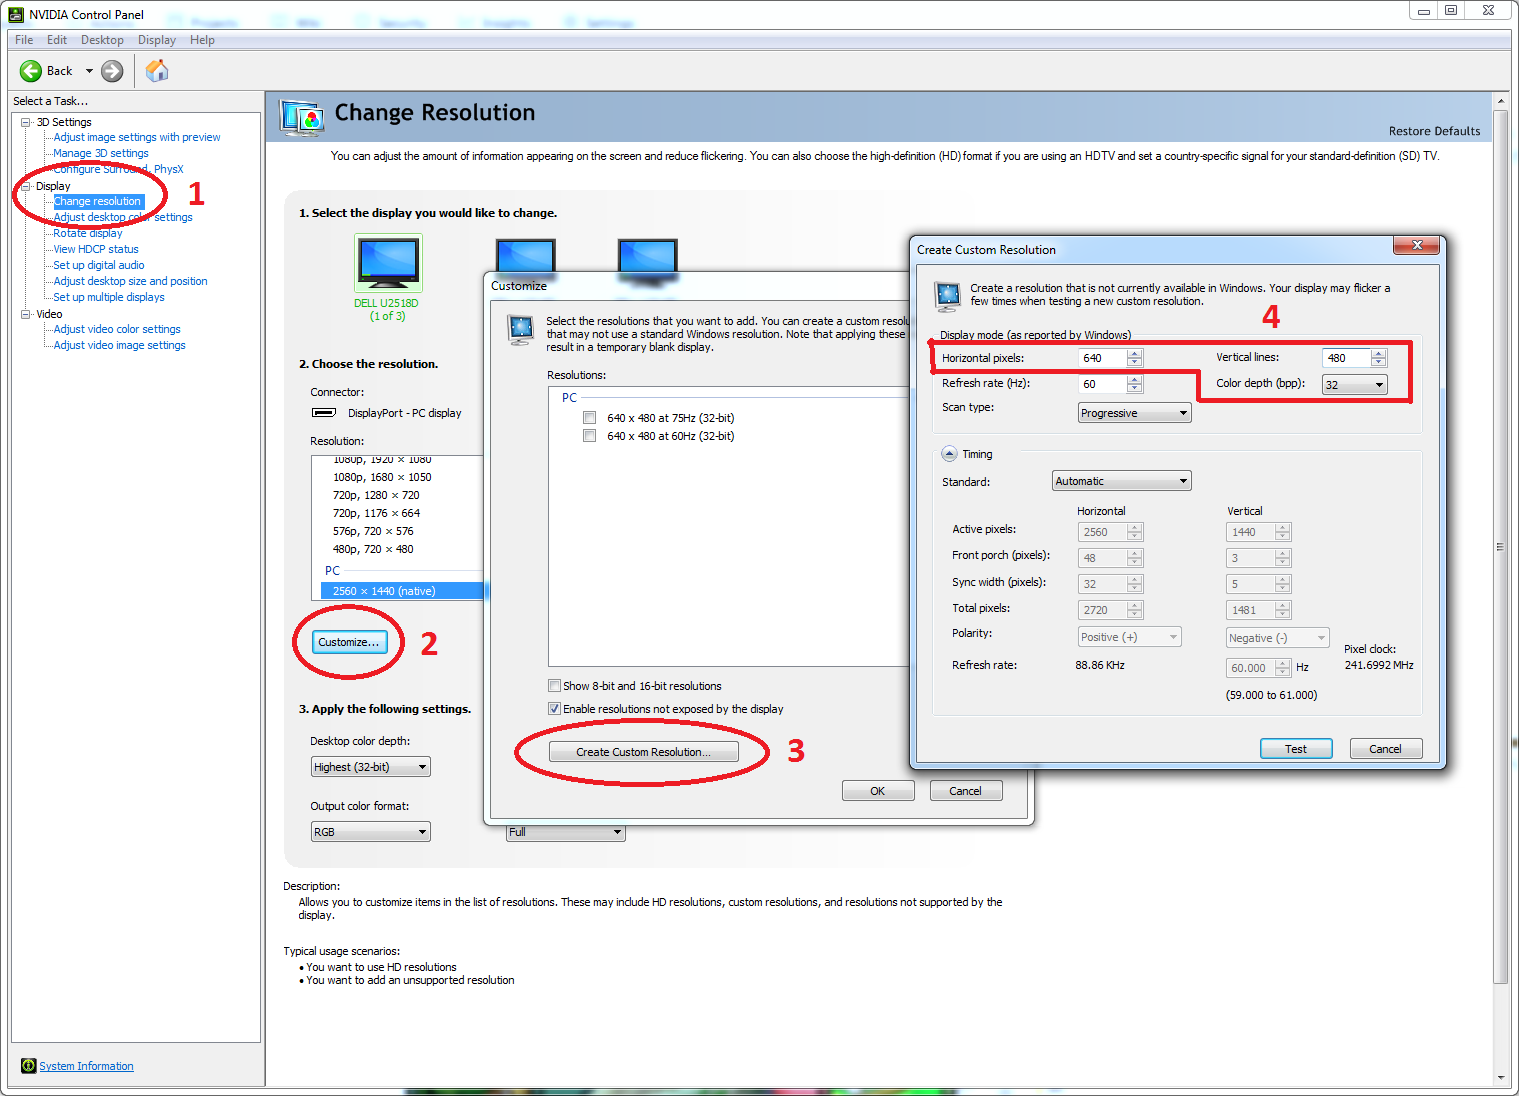Image resolution: width=1519 pixels, height=1096 pixels.
Task: Click the System Information icon
Action: pos(28,1066)
